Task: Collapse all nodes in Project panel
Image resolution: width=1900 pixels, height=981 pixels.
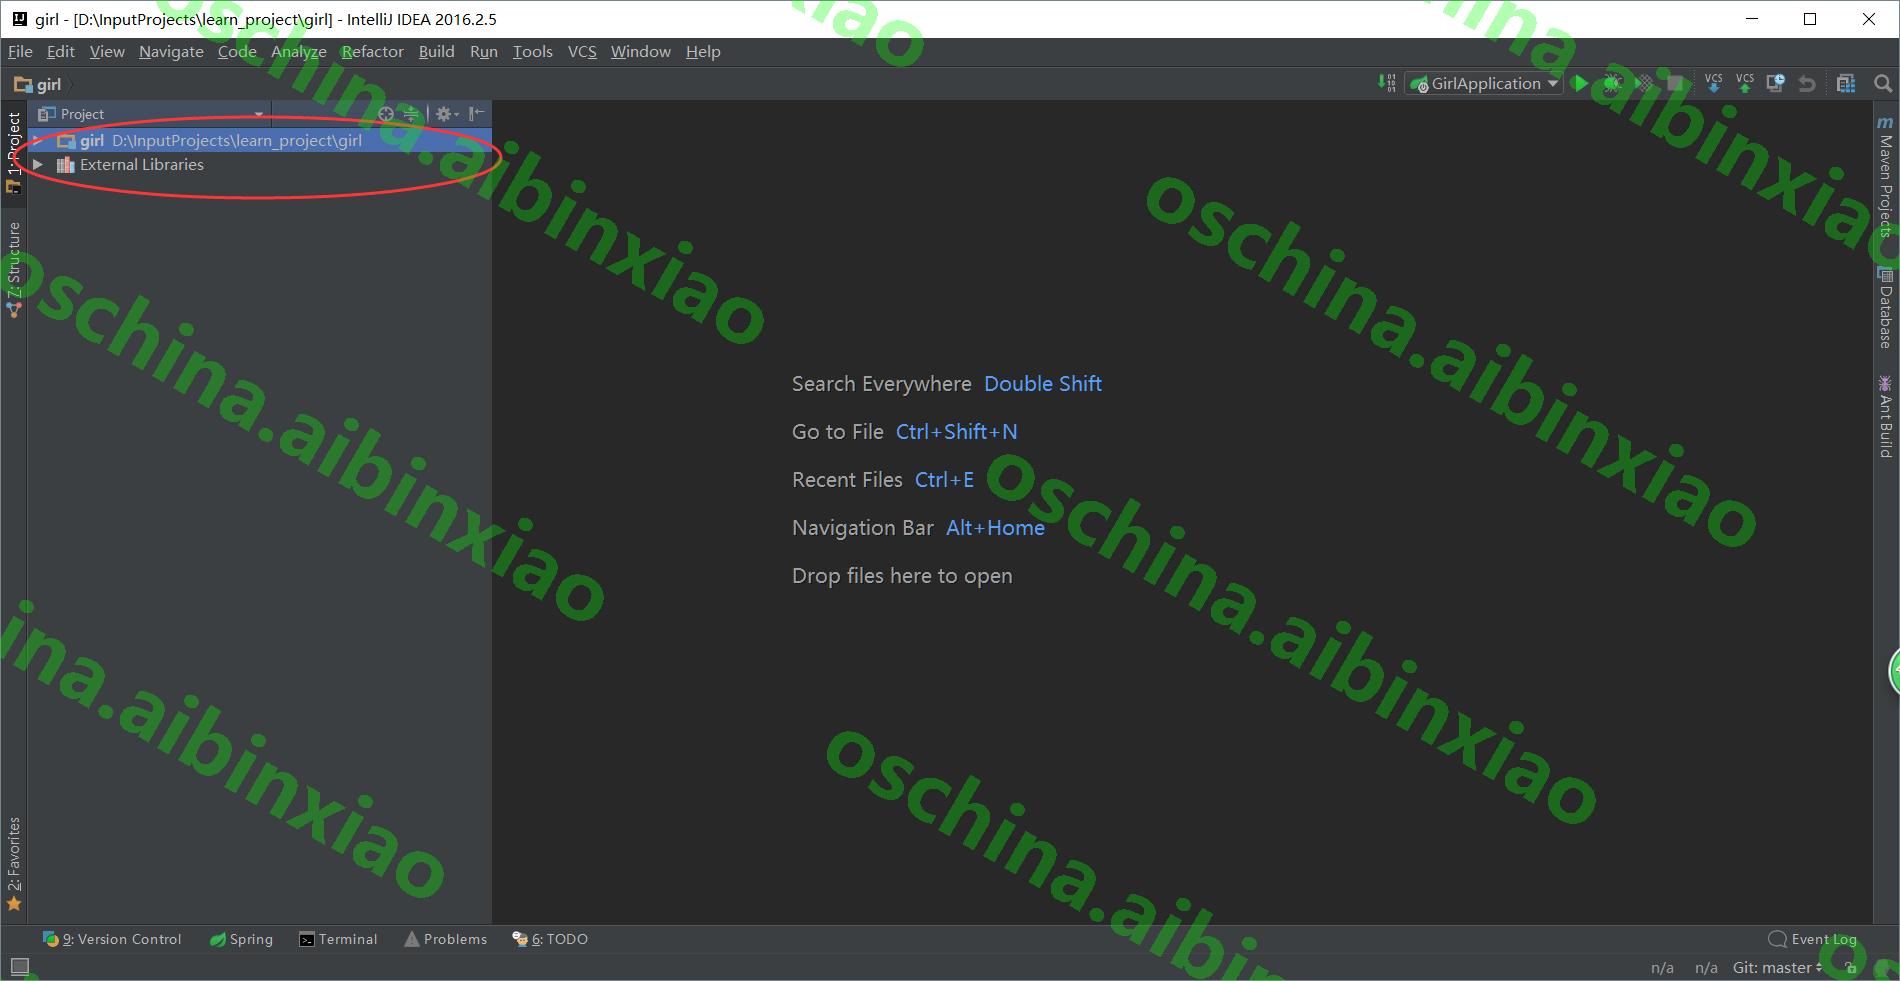Action: click(x=411, y=114)
